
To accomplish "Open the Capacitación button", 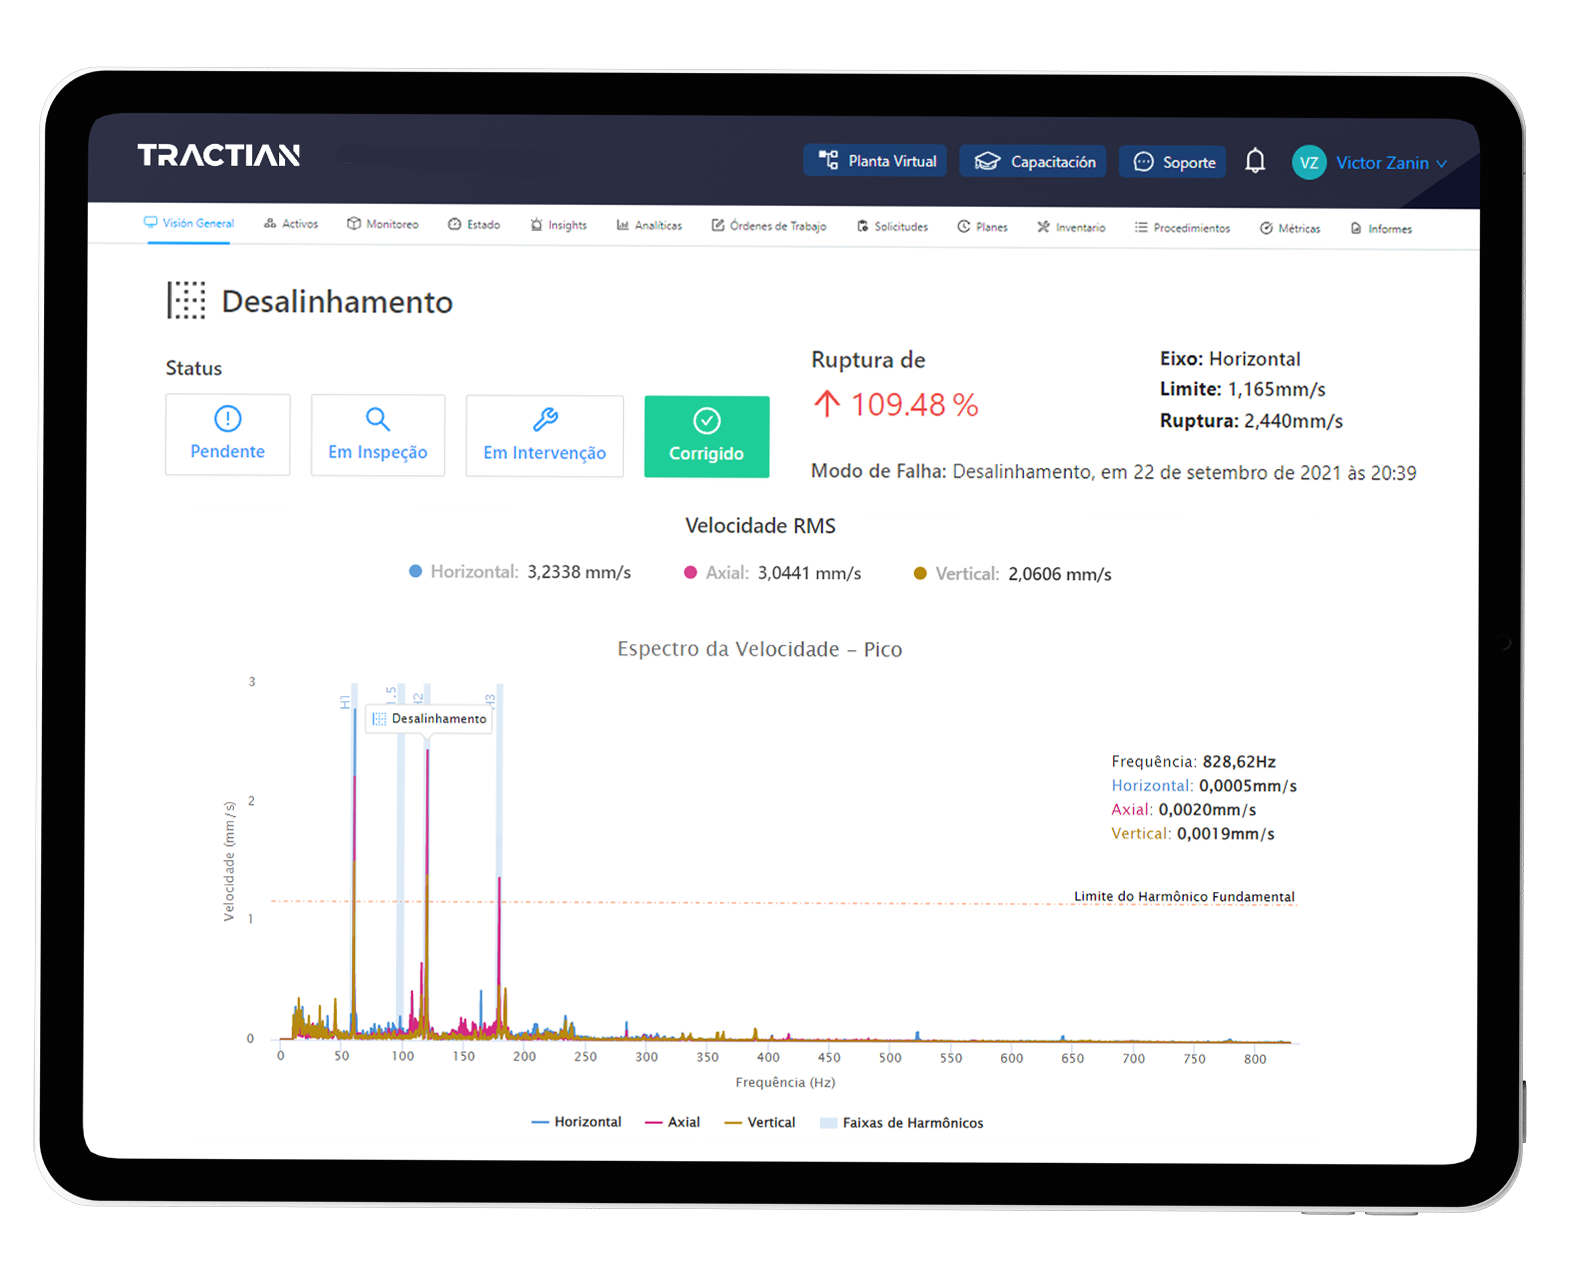I will [x=1033, y=162].
